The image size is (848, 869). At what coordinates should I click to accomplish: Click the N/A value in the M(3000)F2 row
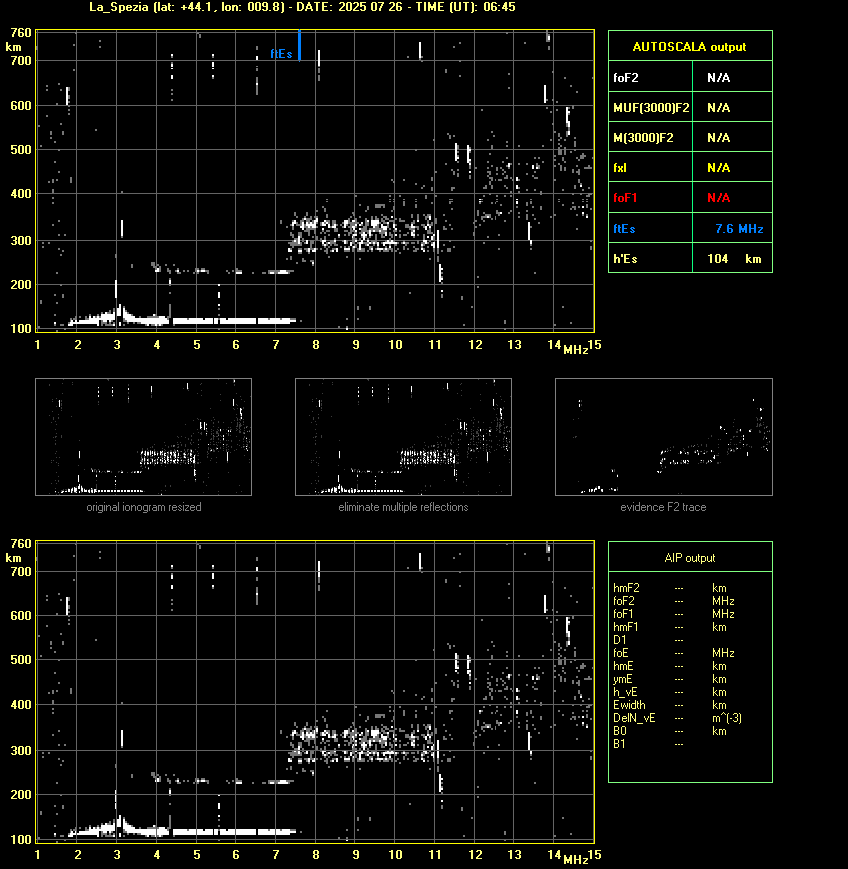pyautogui.click(x=718, y=137)
